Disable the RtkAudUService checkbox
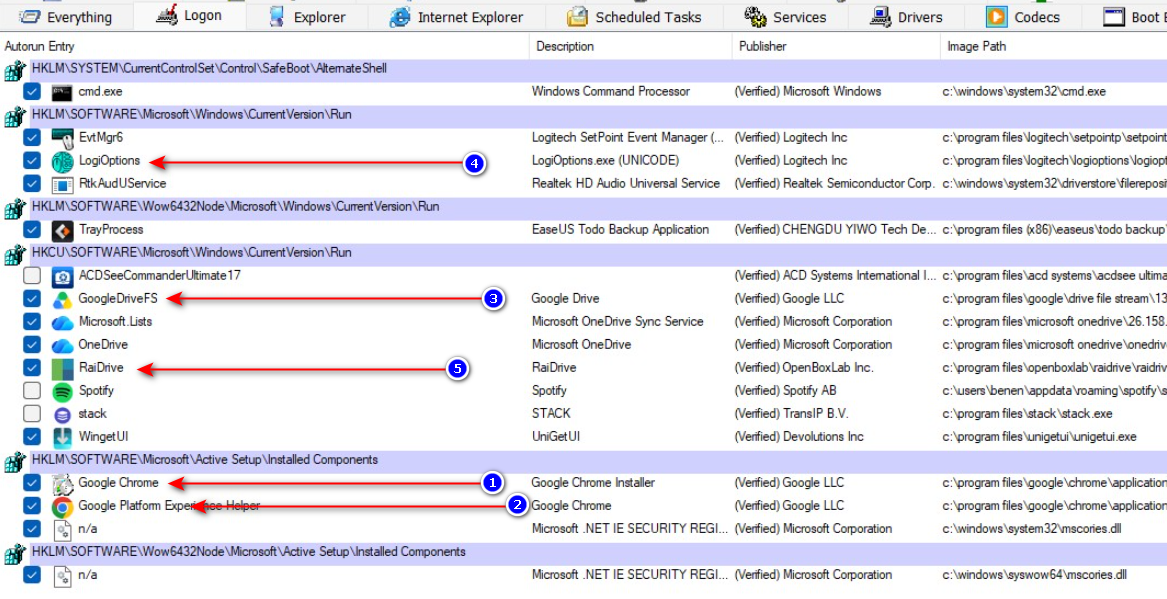 click(31, 183)
